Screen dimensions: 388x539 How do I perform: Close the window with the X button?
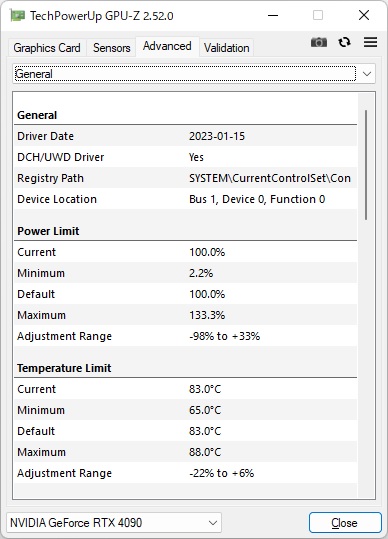(364, 15)
